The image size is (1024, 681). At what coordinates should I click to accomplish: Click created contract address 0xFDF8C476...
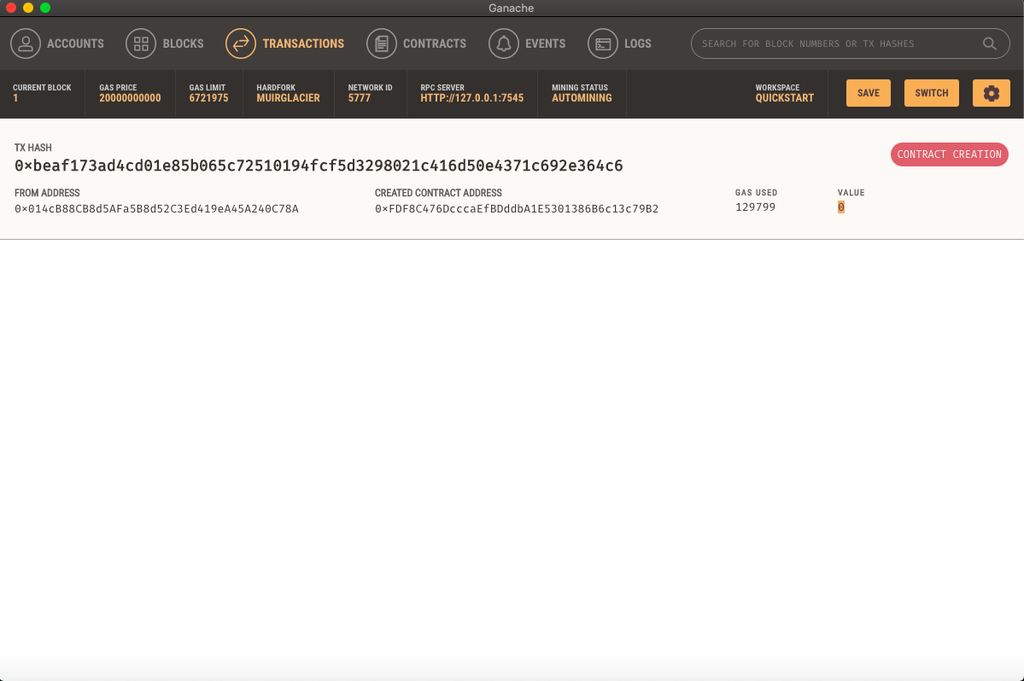(517, 209)
